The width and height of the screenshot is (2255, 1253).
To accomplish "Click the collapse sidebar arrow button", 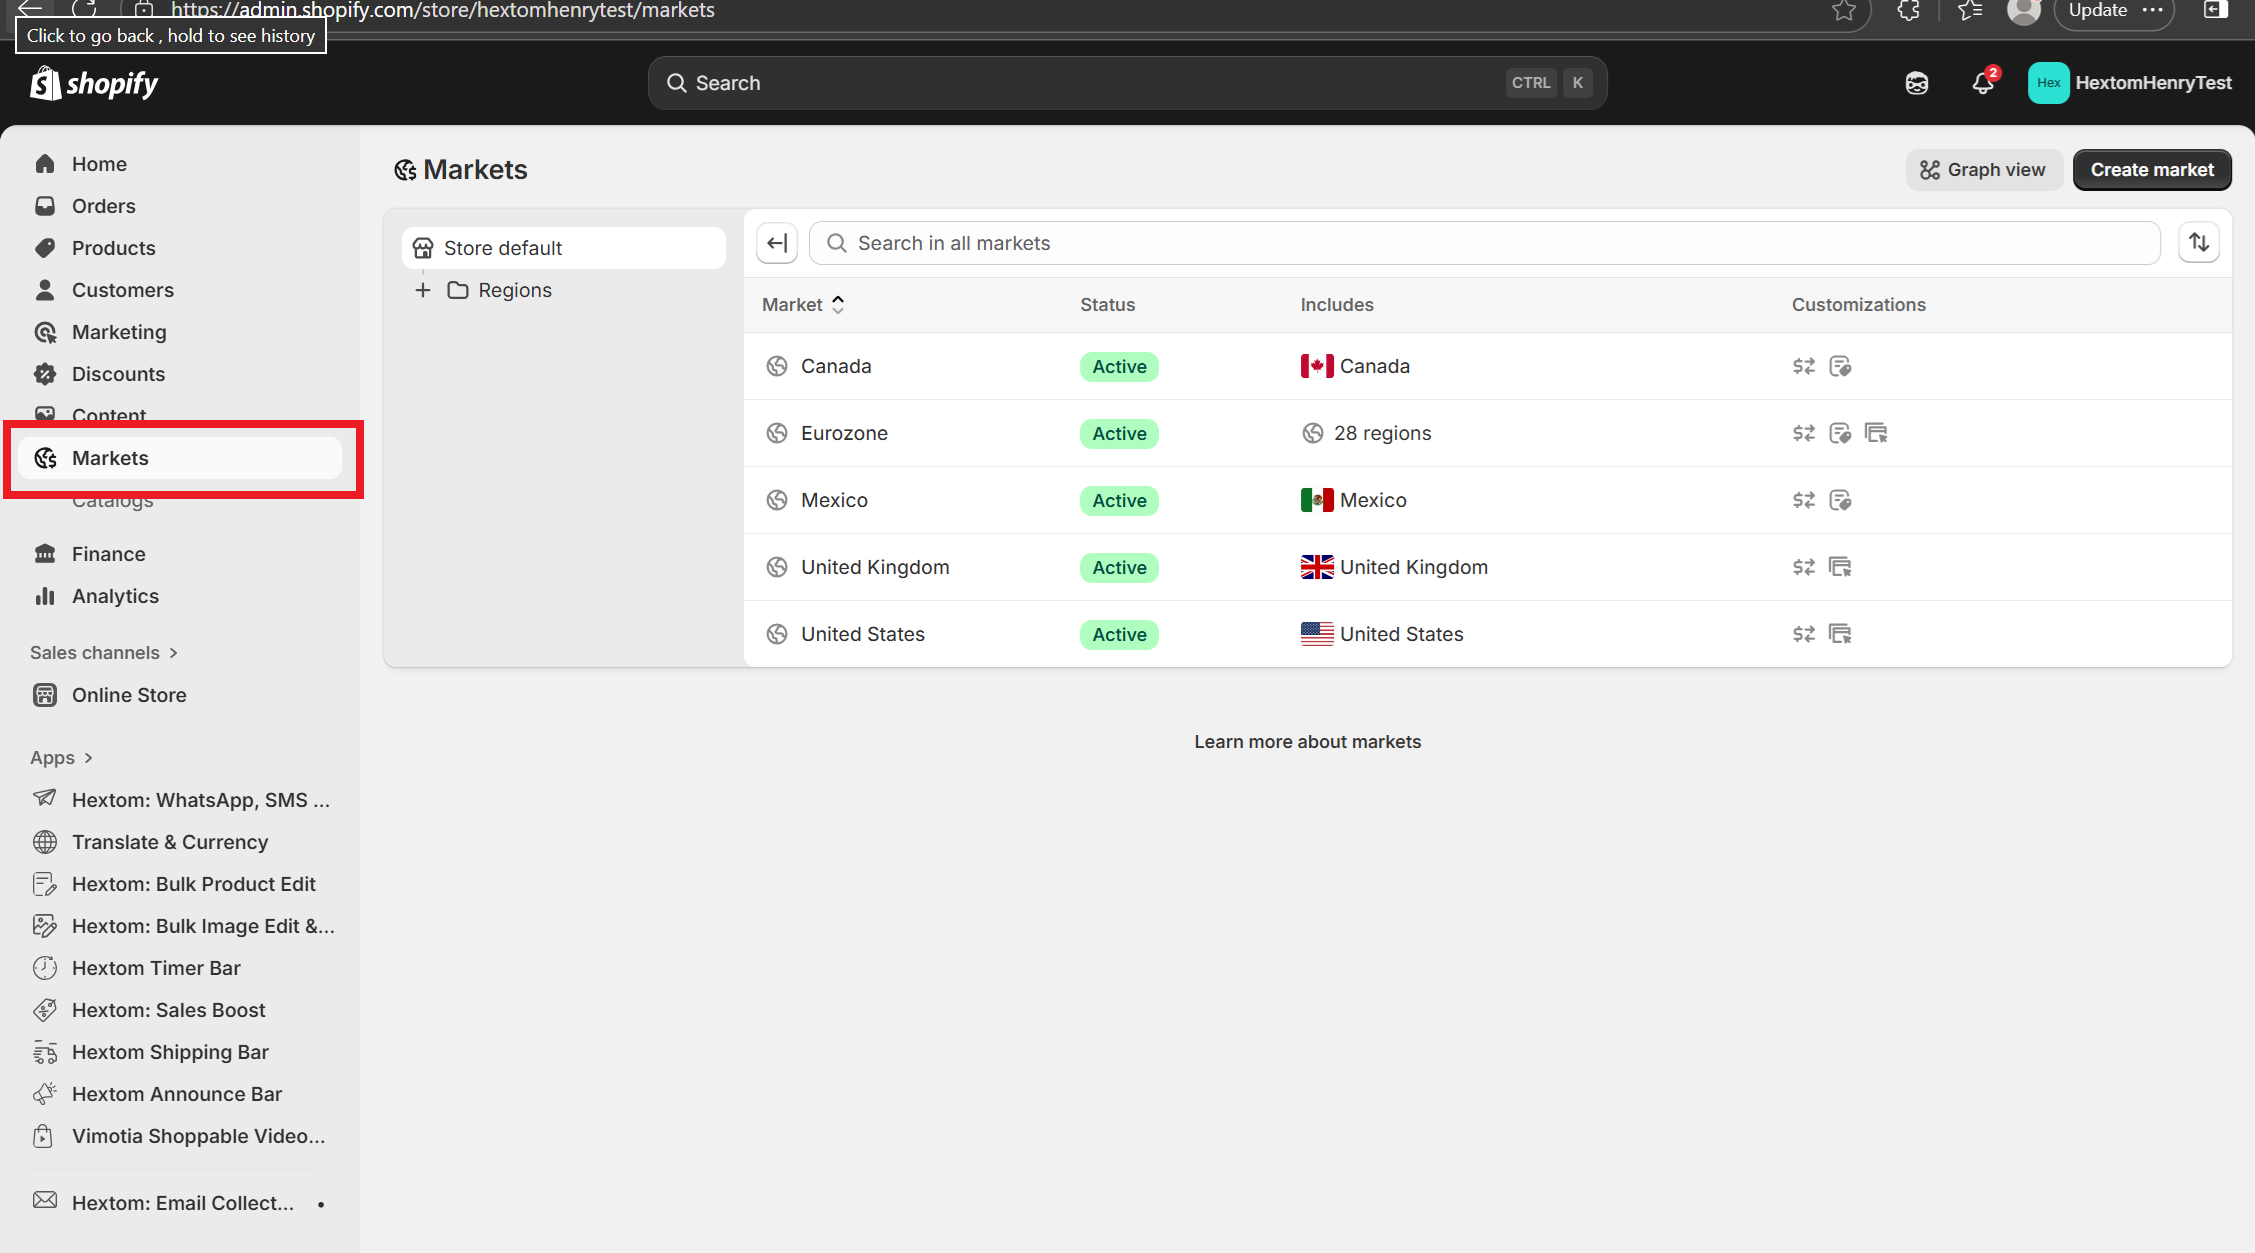I will 777,243.
